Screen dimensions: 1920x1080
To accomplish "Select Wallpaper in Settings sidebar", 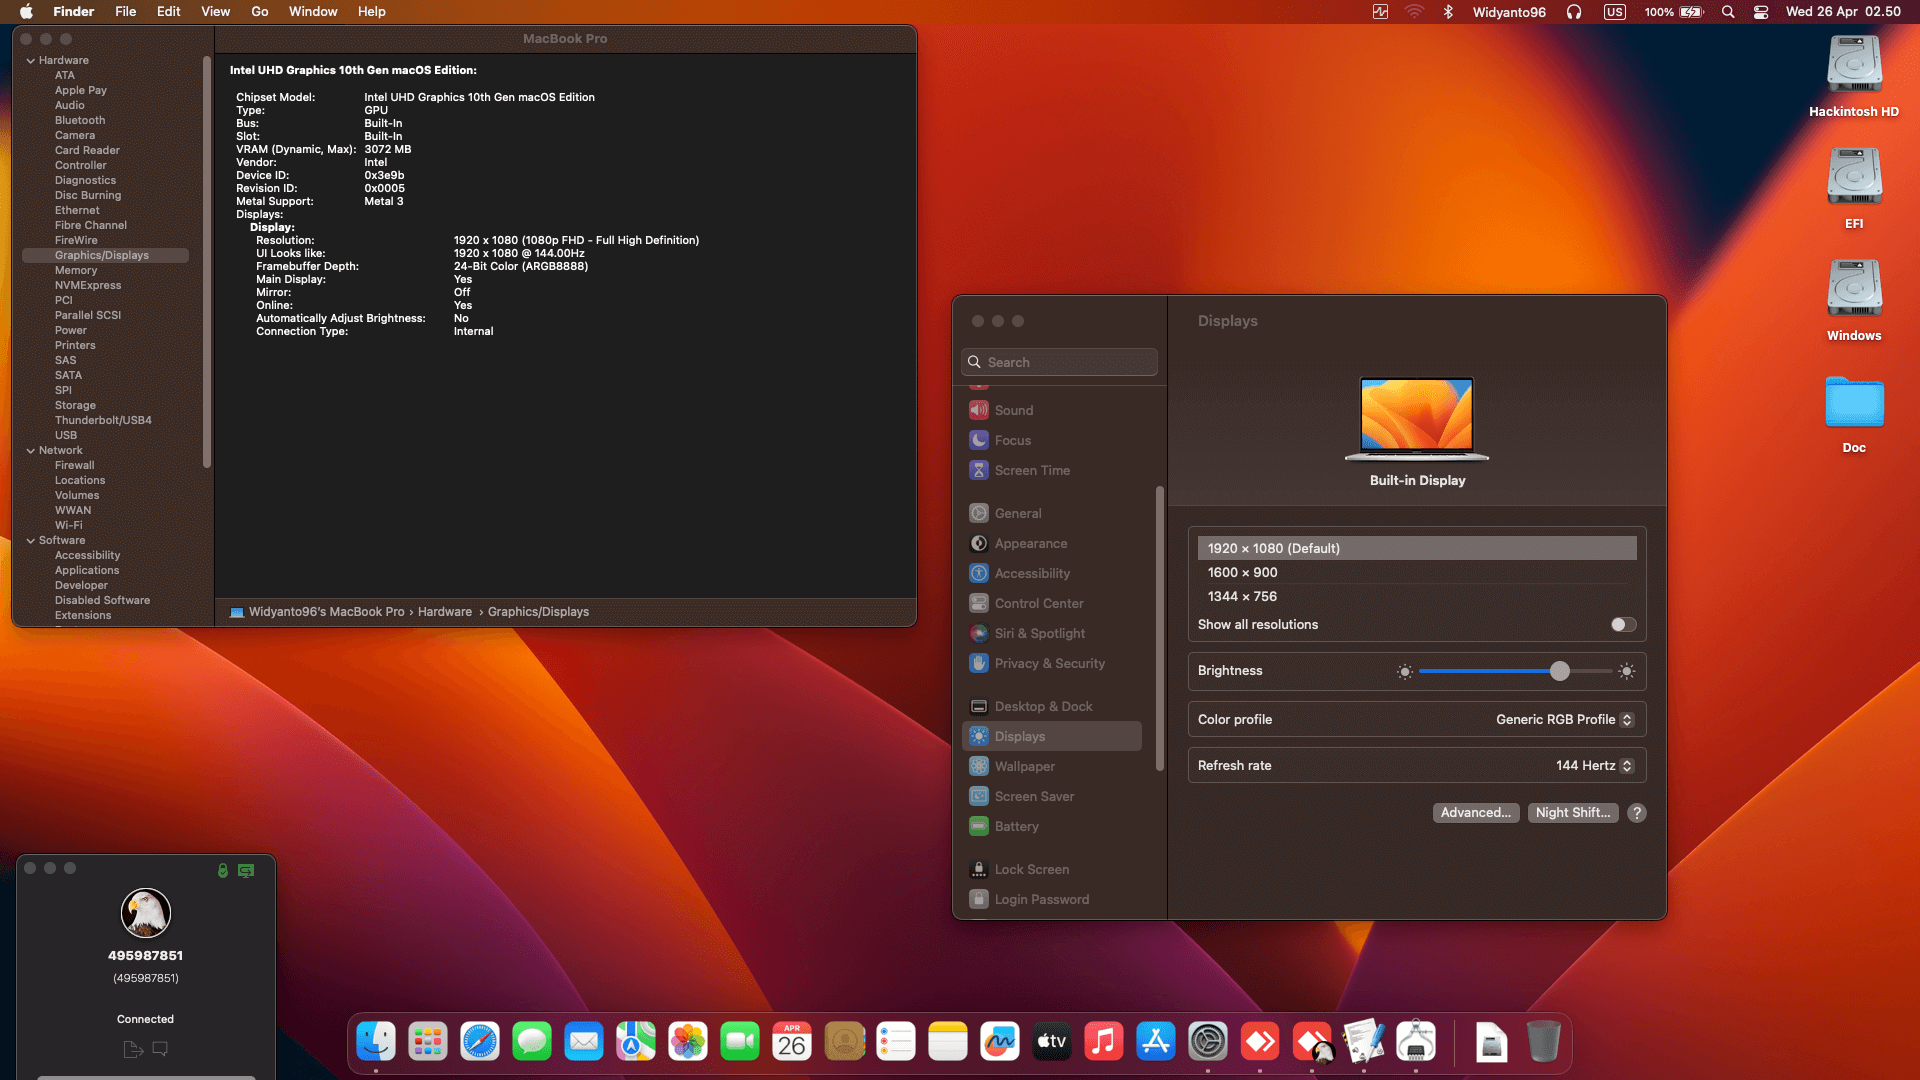I will [x=1052, y=767].
